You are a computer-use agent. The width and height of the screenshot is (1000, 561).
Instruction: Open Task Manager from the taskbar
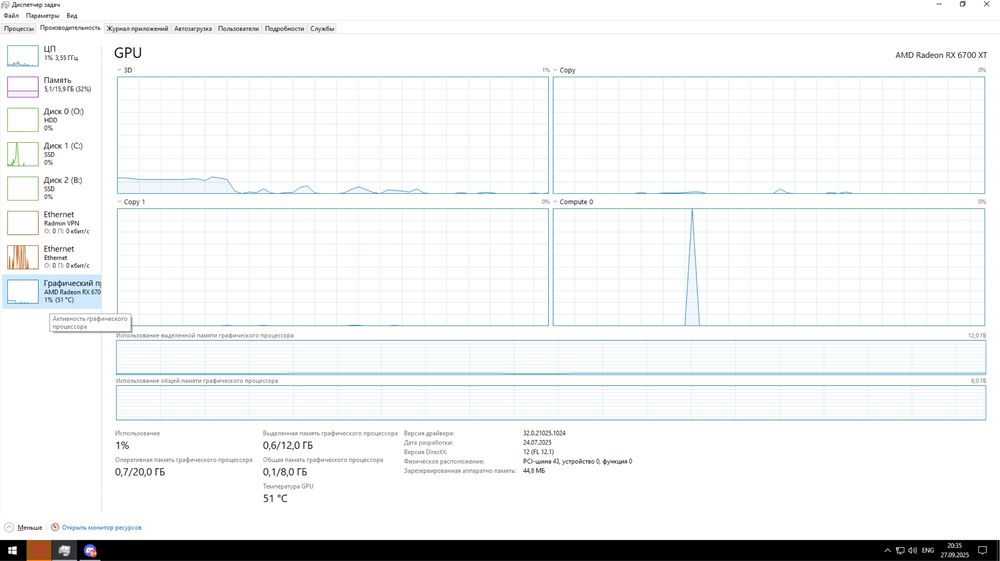(64, 550)
